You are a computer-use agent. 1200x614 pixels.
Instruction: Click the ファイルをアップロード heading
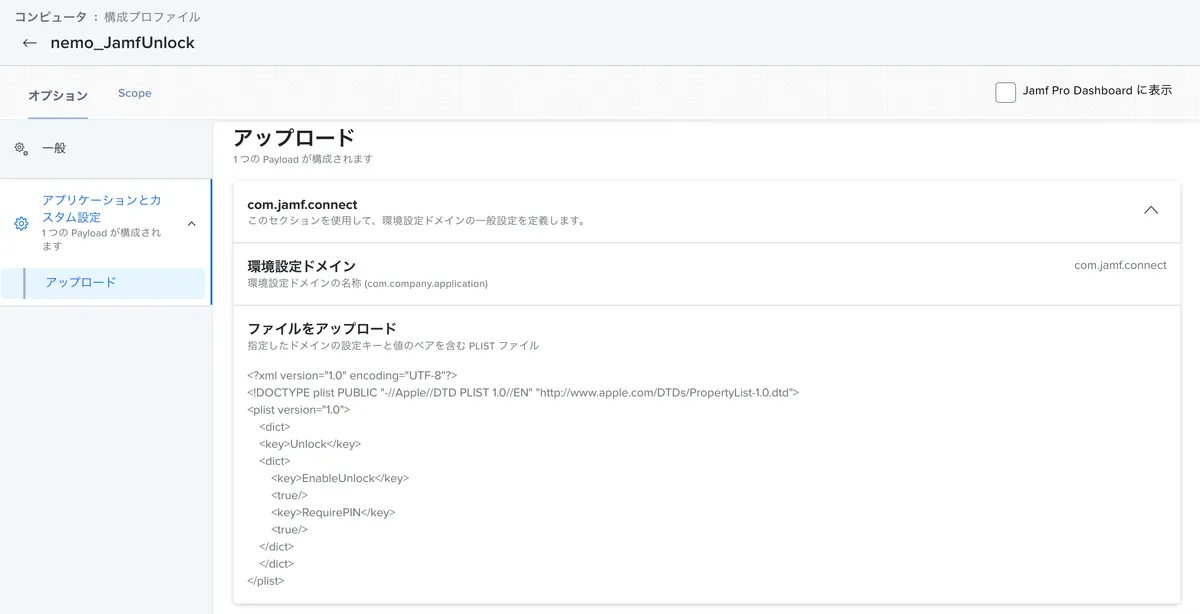point(322,328)
